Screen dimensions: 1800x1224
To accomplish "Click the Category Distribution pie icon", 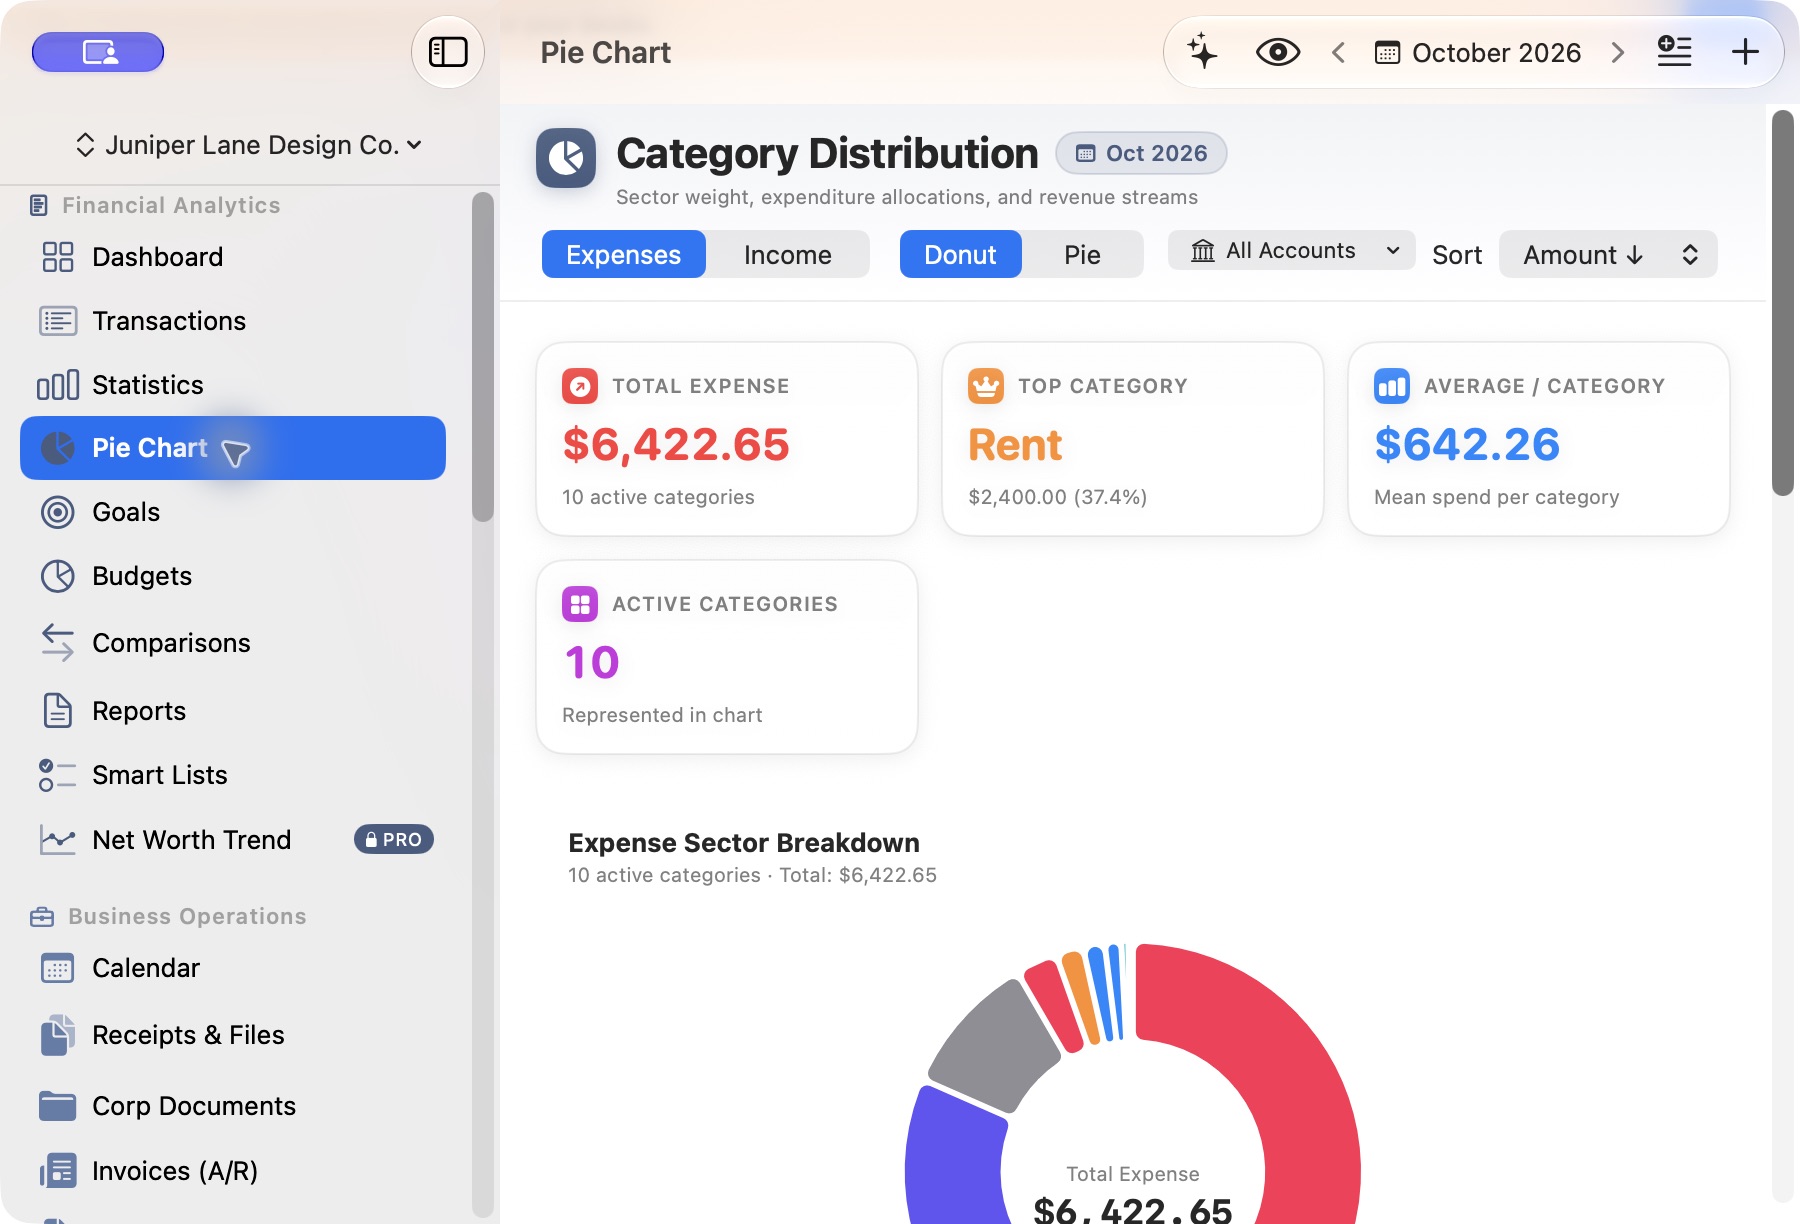I will coord(566,158).
